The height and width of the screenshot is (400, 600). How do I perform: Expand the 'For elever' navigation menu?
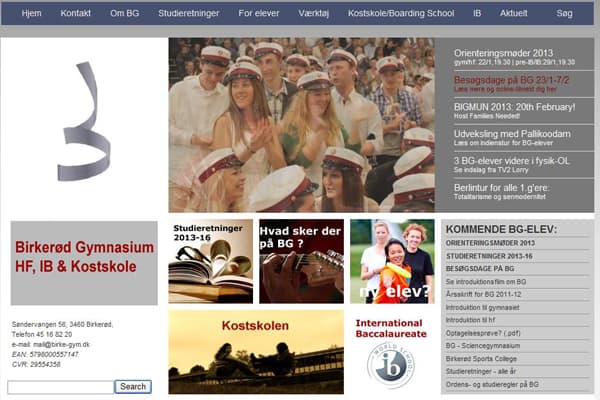point(259,14)
